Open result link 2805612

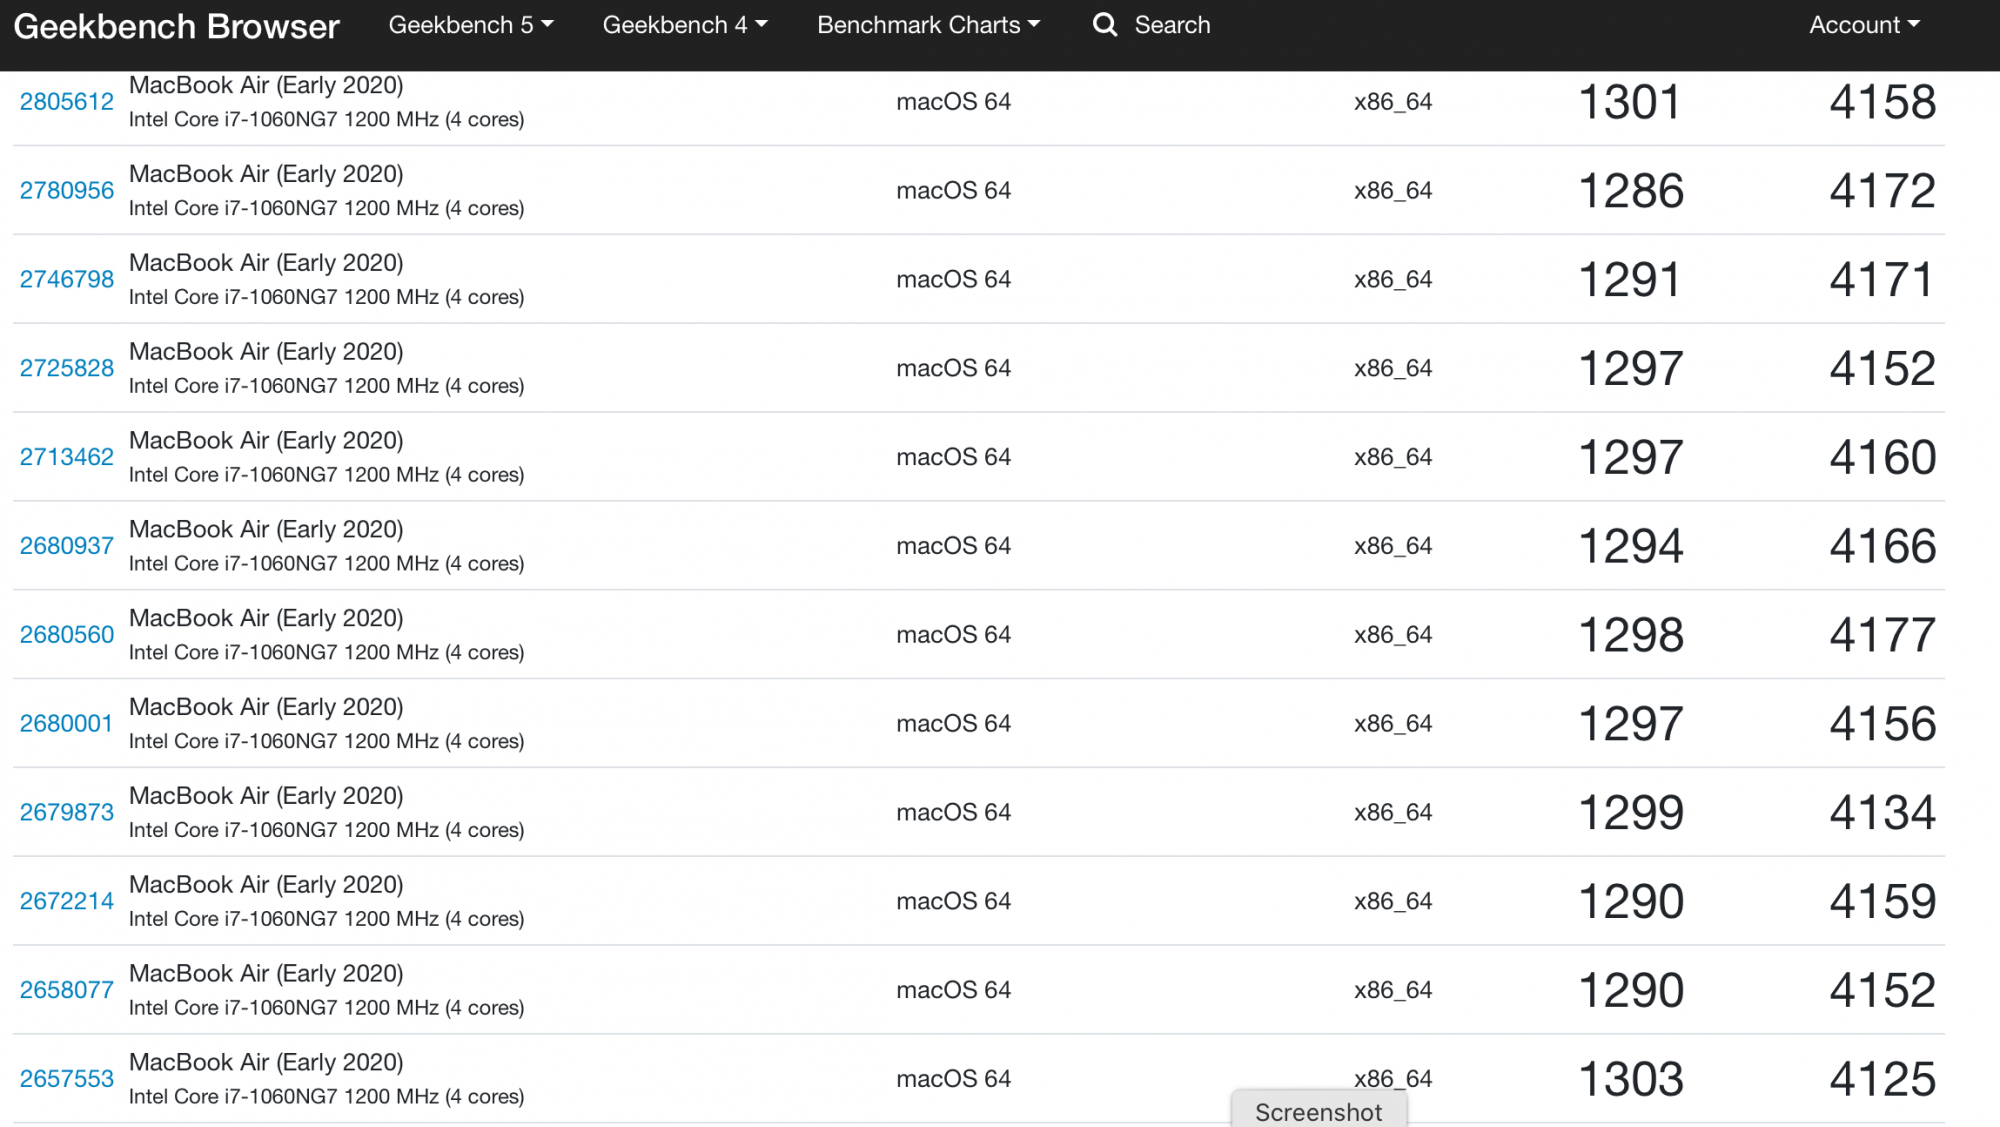(x=67, y=102)
